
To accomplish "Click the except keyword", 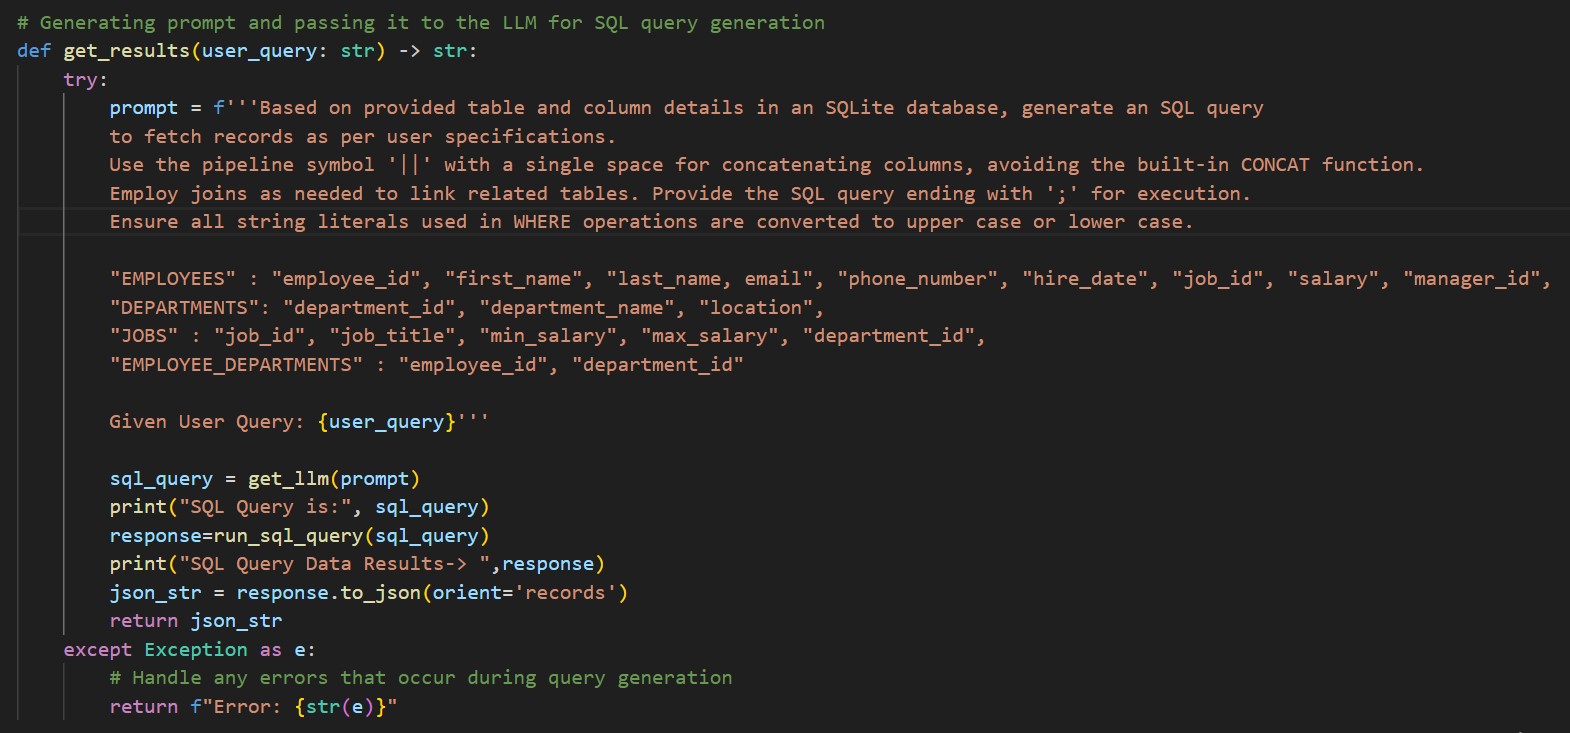I will coord(97,650).
